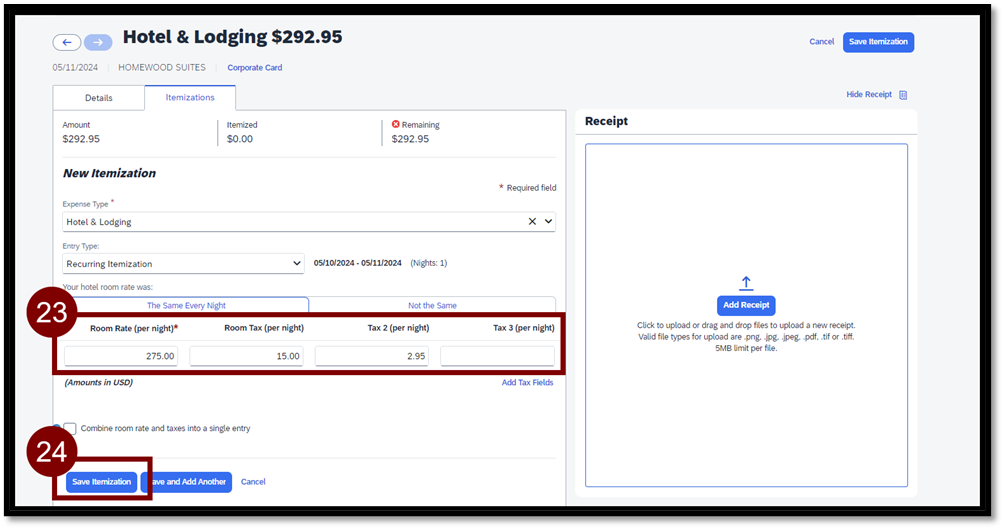Image resolution: width=1004 pixels, height=529 pixels.
Task: Click the empty Tax 3 per night field
Action: [x=497, y=356]
